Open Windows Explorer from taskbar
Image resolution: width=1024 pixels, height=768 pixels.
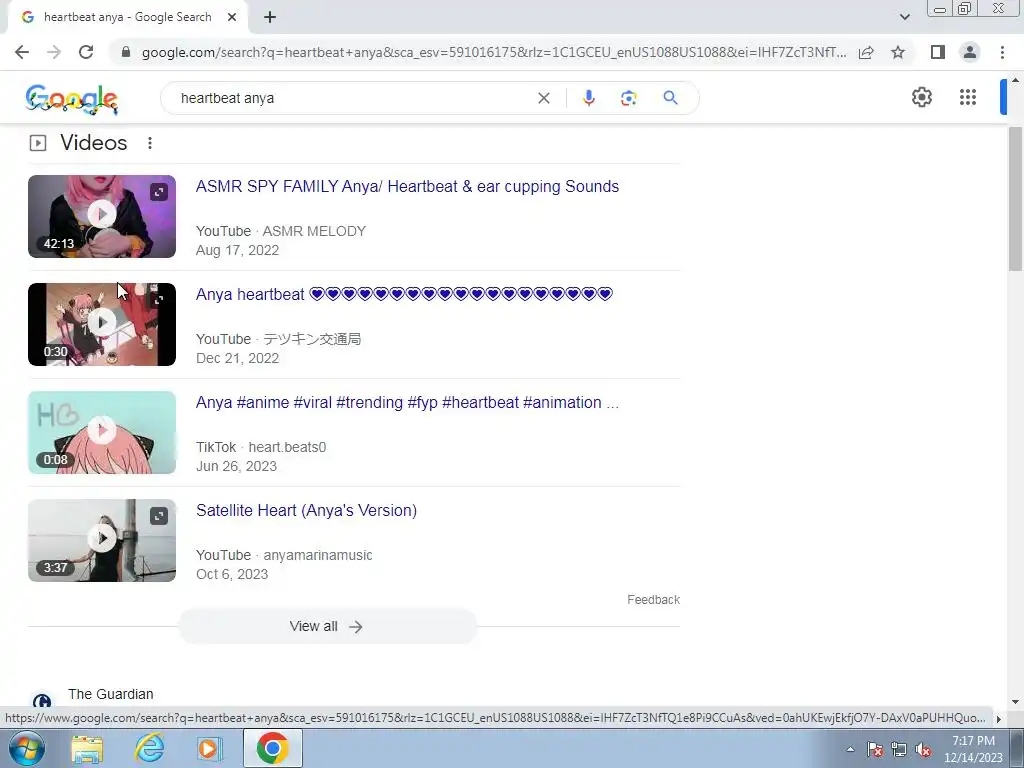coord(87,749)
